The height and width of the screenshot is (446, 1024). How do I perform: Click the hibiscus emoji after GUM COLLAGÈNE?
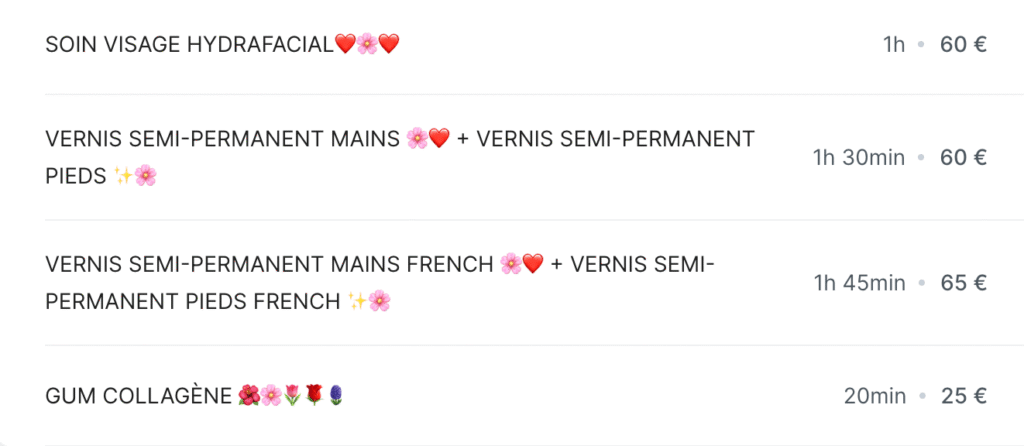click(249, 395)
